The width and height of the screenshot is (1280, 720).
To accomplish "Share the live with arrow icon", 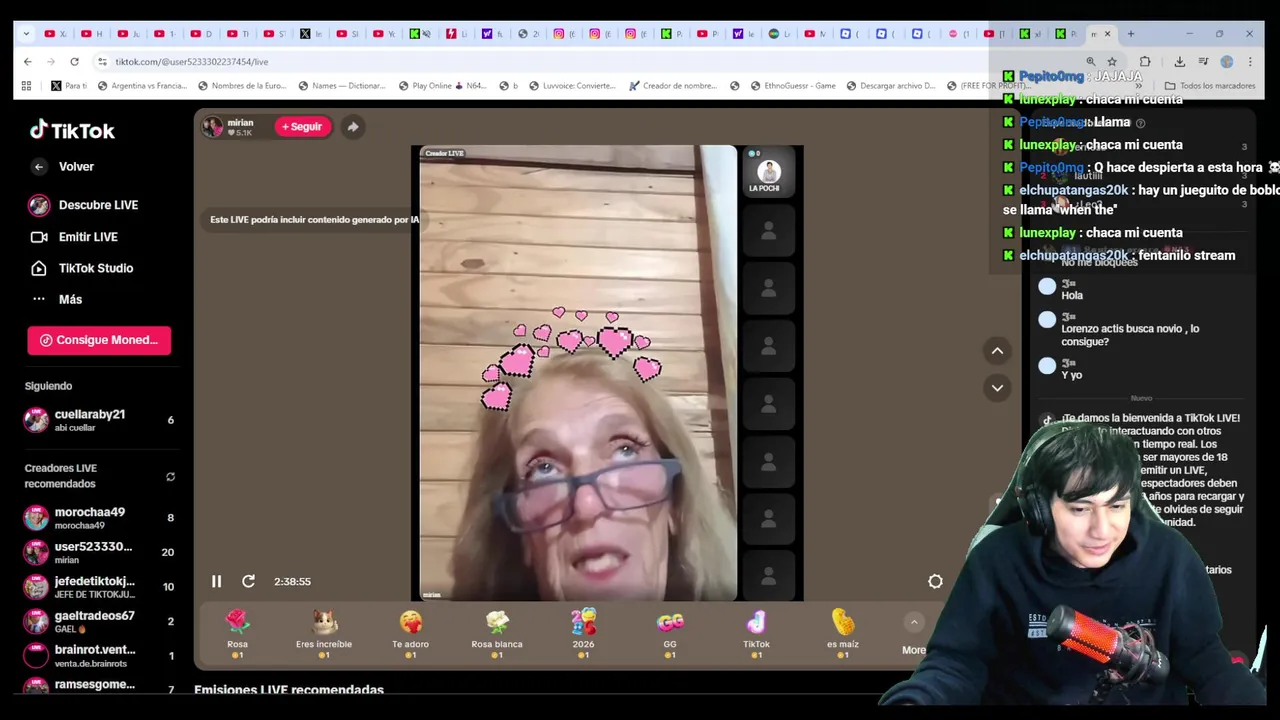I will pos(352,127).
